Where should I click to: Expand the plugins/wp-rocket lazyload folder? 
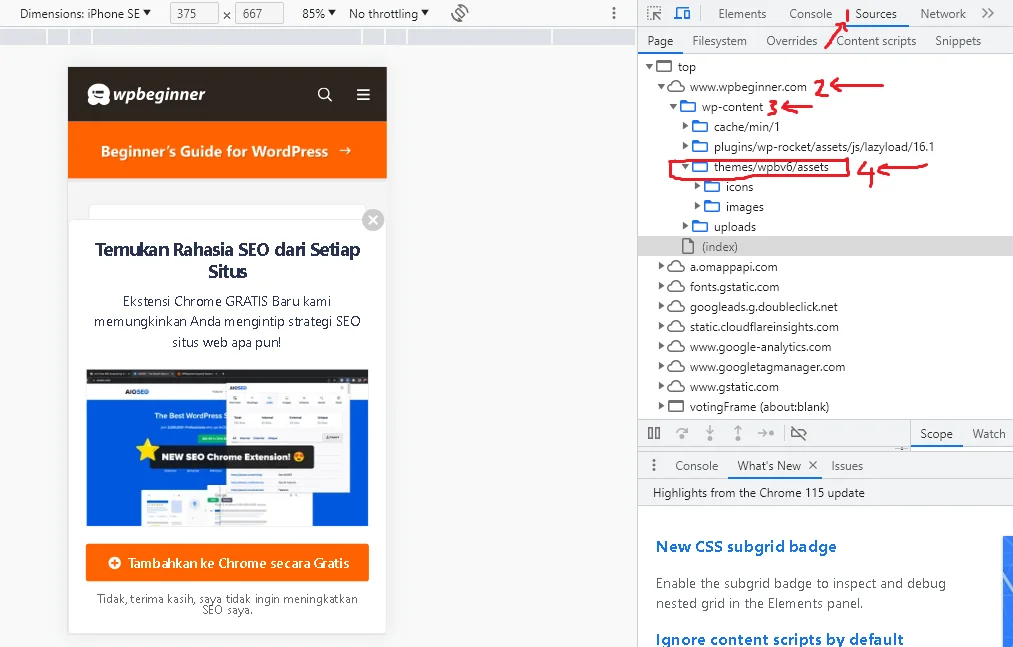tap(685, 147)
